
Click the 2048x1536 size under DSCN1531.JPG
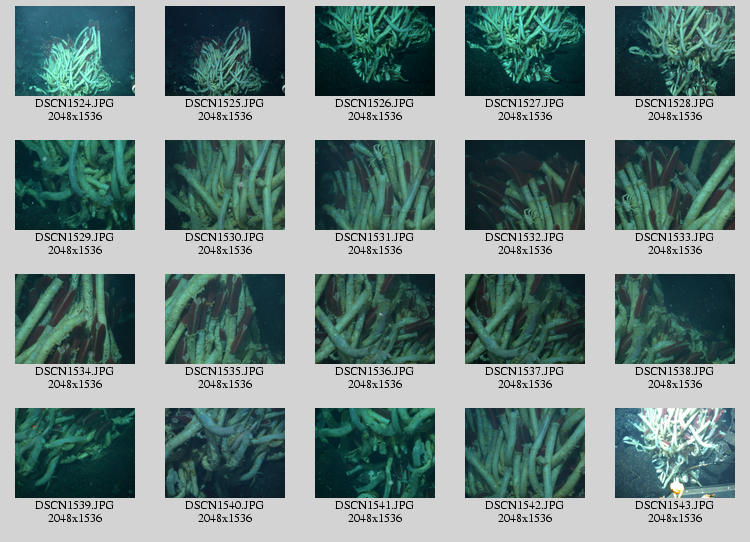pyautogui.click(x=375, y=250)
